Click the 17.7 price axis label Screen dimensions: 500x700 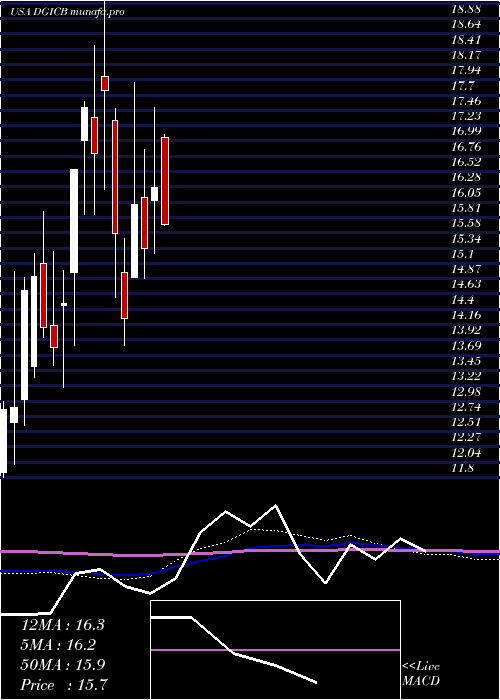point(463,86)
